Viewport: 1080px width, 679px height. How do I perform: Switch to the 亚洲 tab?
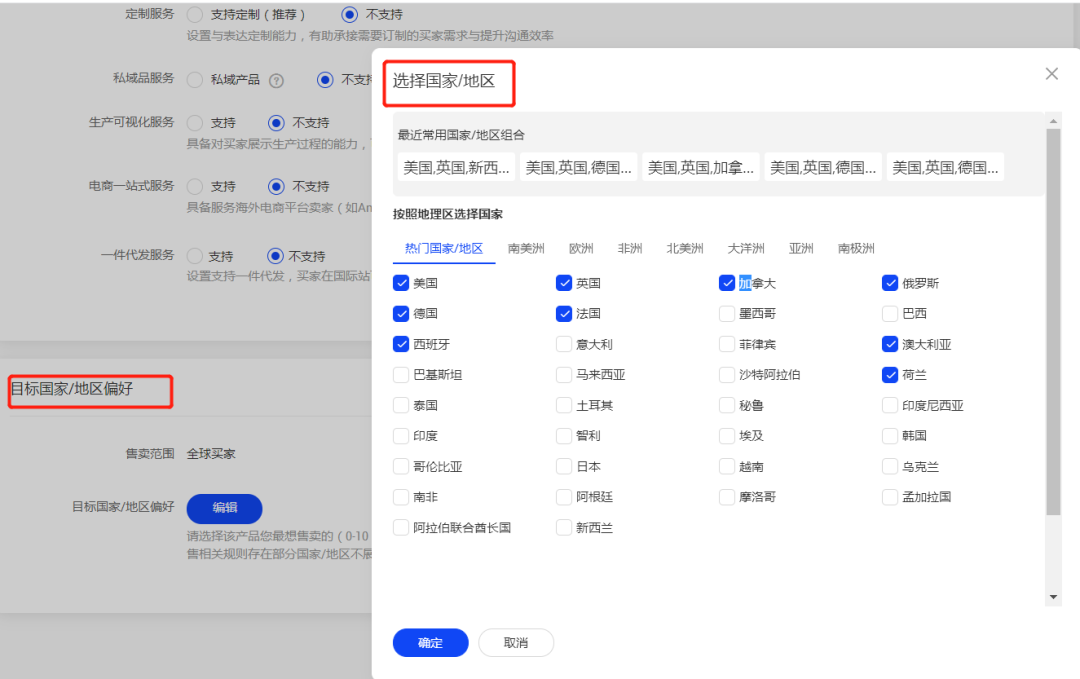click(x=801, y=248)
